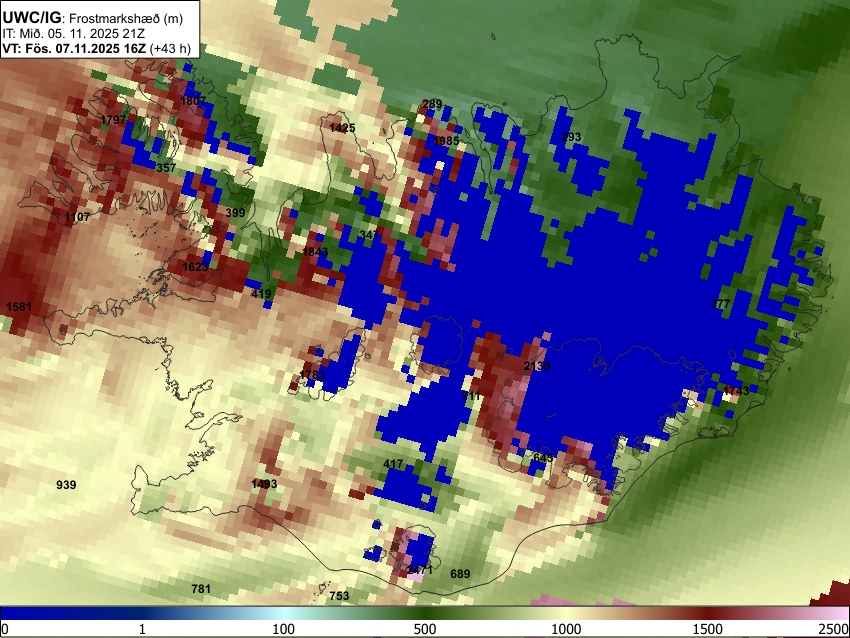Viewport: 850px width, 638px height.
Task: Click the 753 map value label
Action: point(339,596)
